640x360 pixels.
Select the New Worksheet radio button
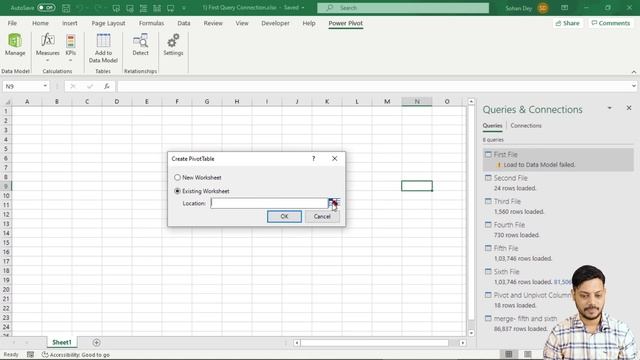point(177,177)
